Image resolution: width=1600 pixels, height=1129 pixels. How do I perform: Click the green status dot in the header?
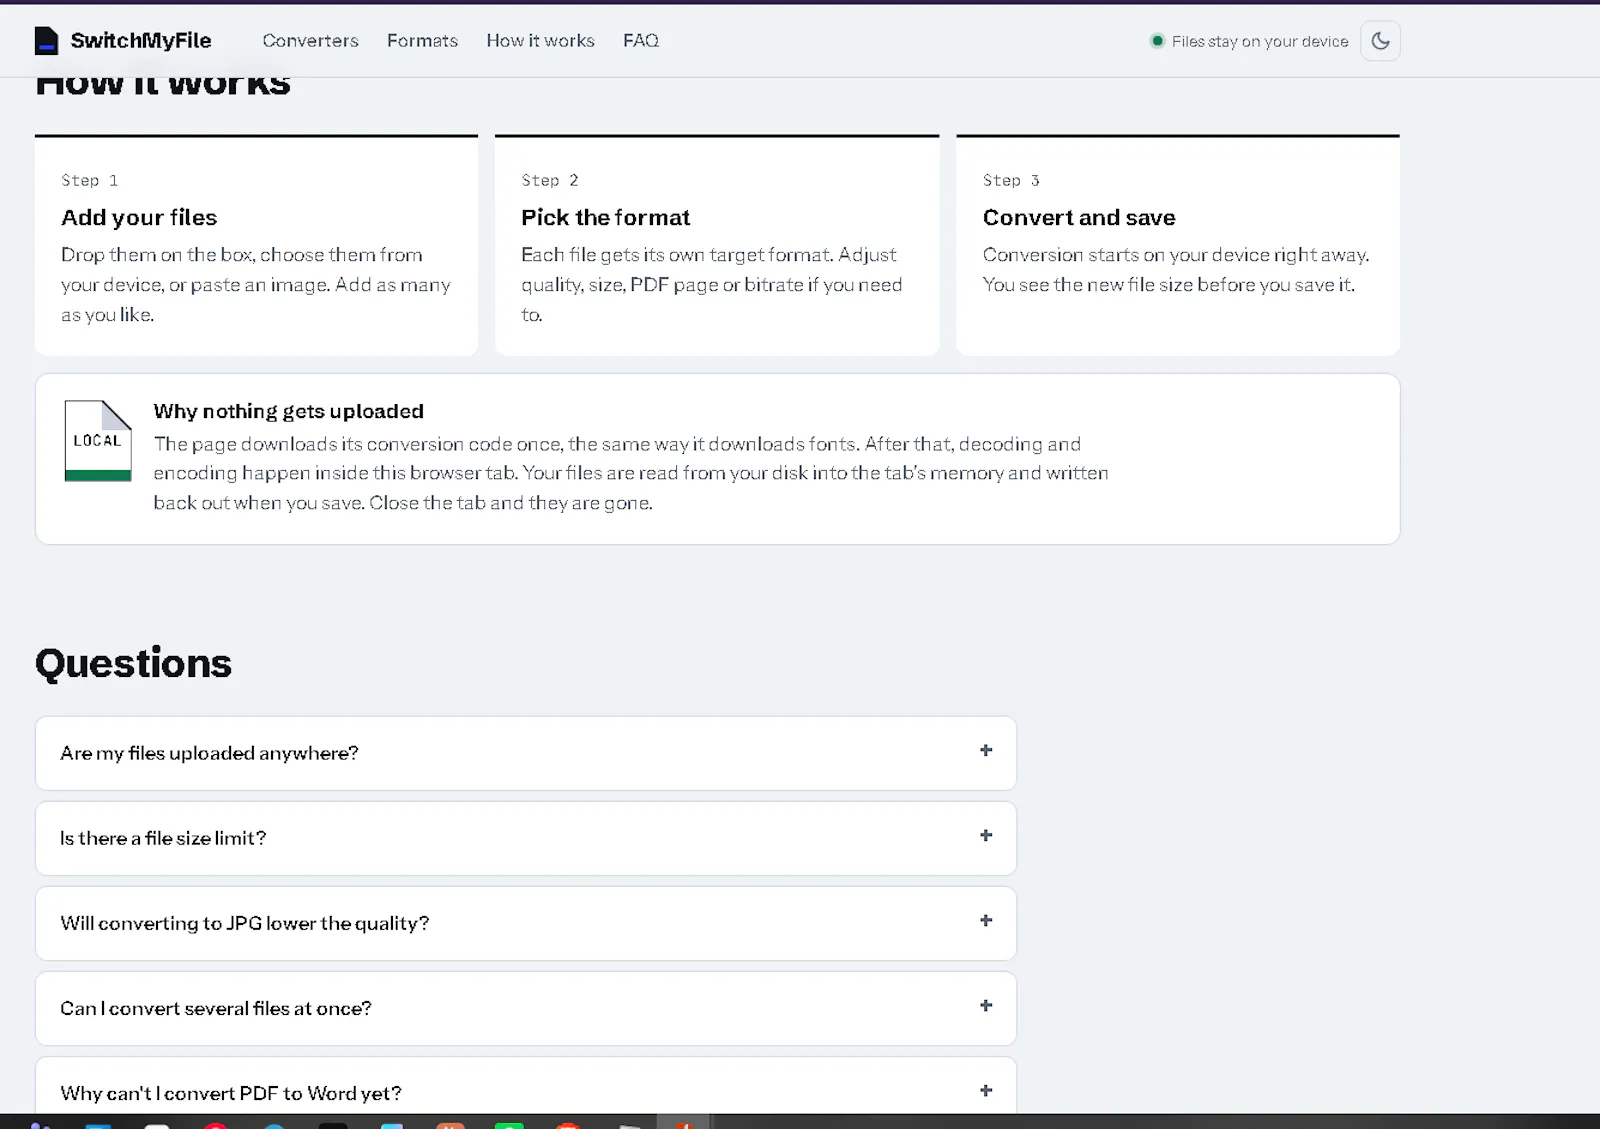[1157, 41]
